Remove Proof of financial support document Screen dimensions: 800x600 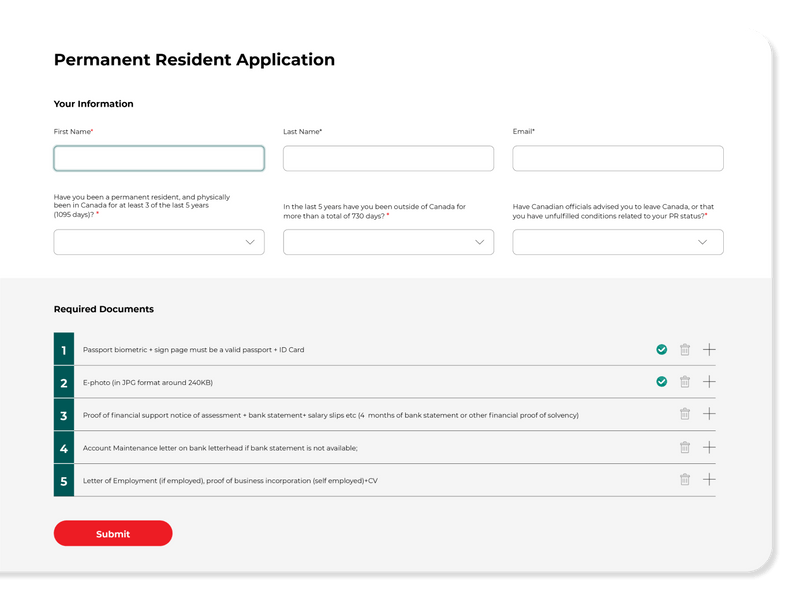[x=685, y=414]
